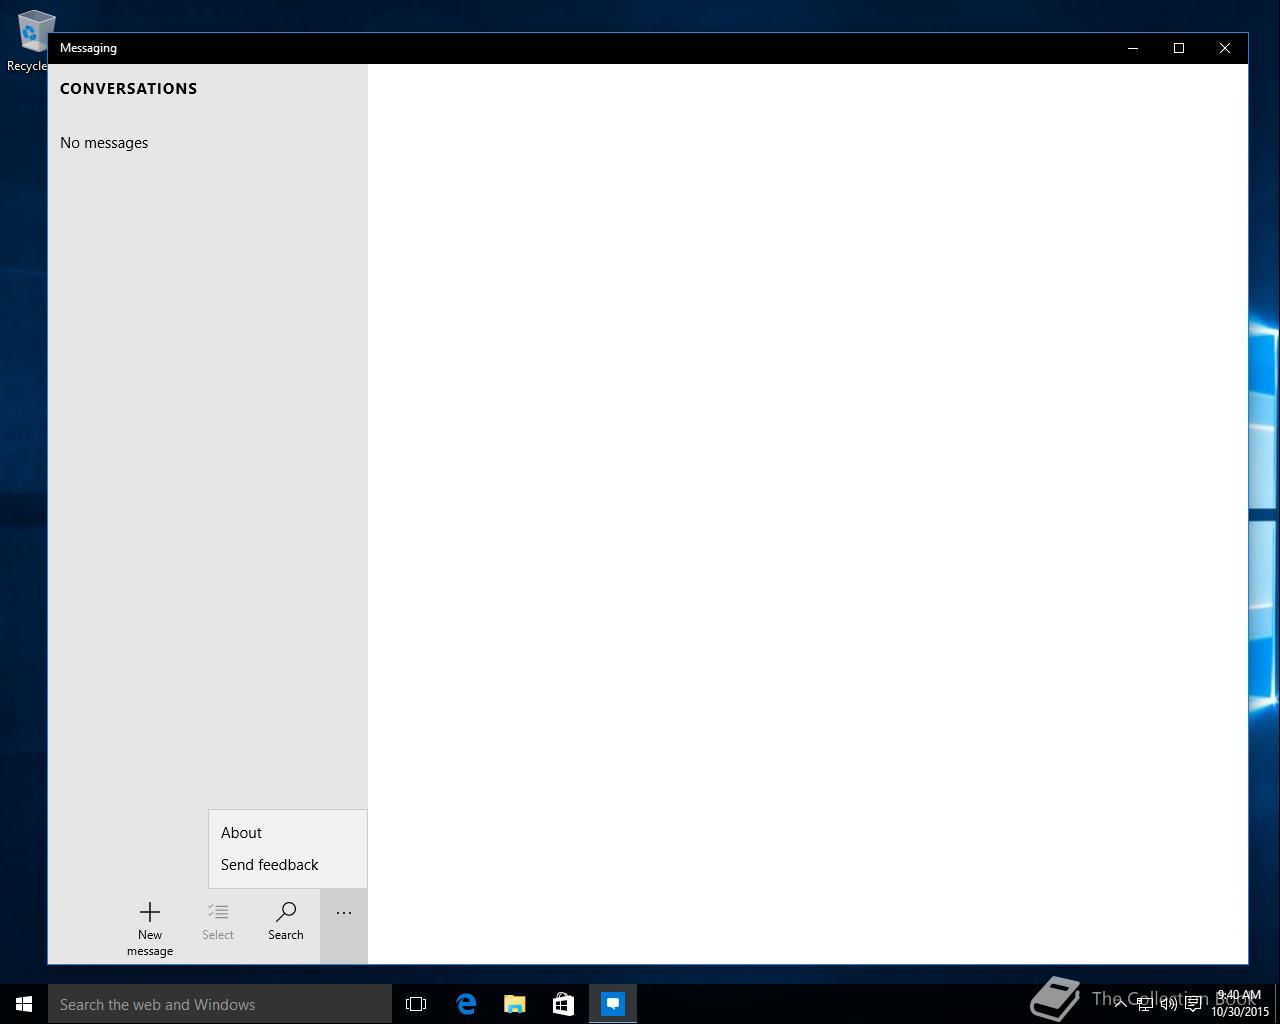
Task: Open the About menu entry
Action: coord(288,833)
